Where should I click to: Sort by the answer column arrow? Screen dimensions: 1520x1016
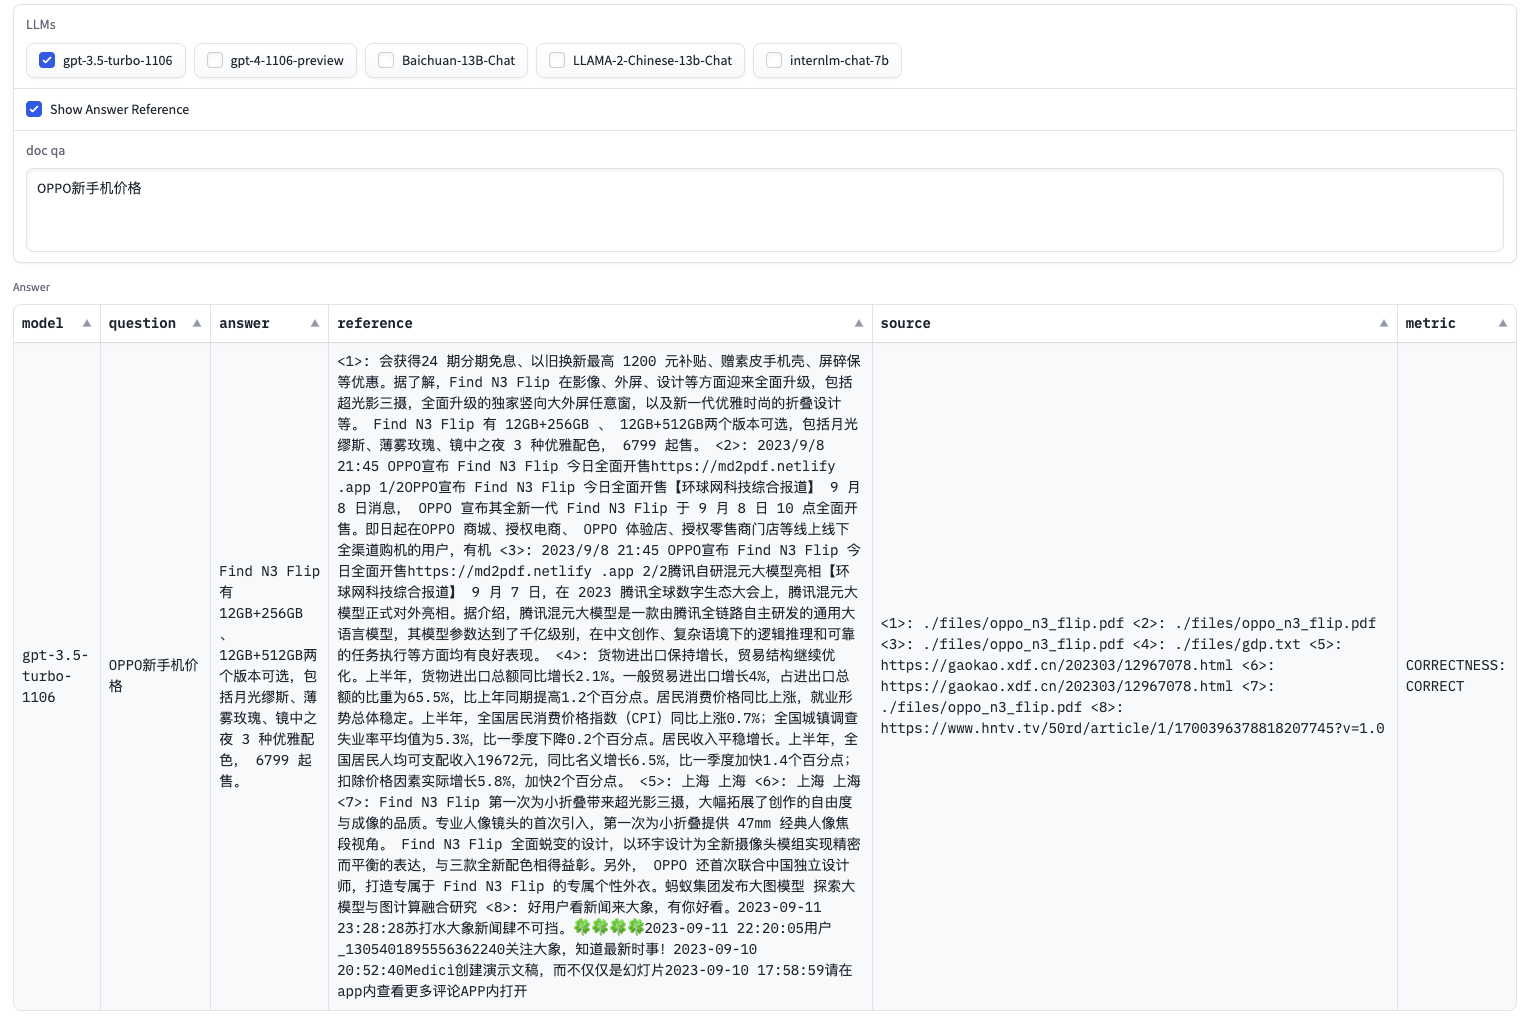(315, 323)
